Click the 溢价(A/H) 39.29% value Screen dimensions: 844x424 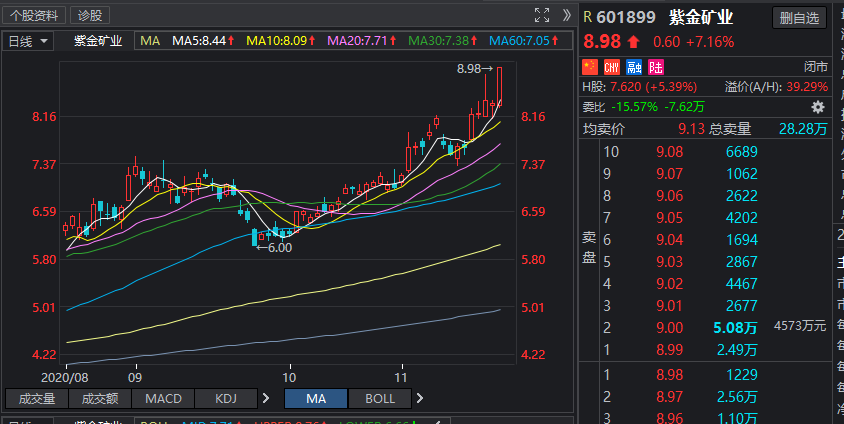pyautogui.click(x=807, y=87)
